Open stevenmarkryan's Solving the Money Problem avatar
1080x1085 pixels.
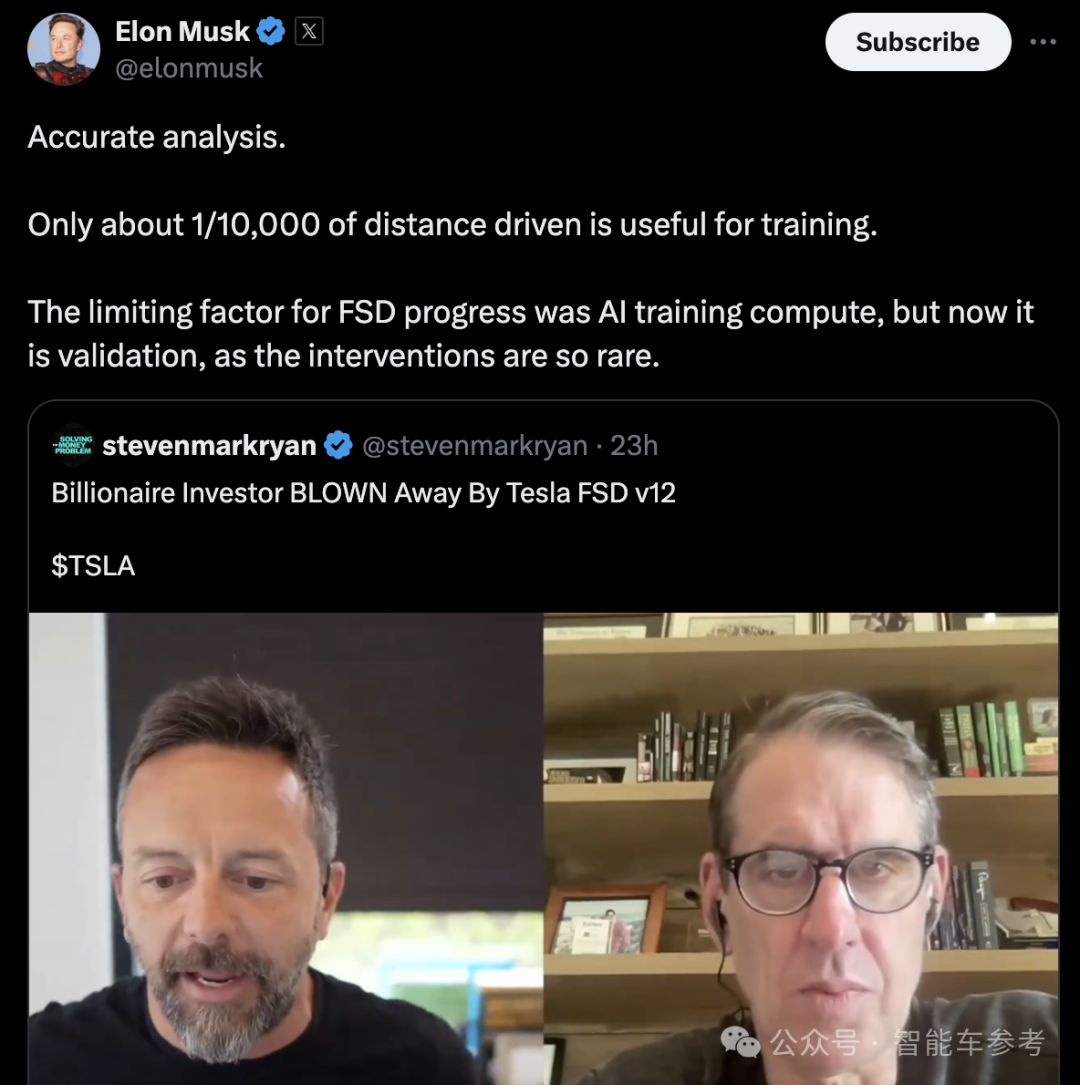coord(74,445)
